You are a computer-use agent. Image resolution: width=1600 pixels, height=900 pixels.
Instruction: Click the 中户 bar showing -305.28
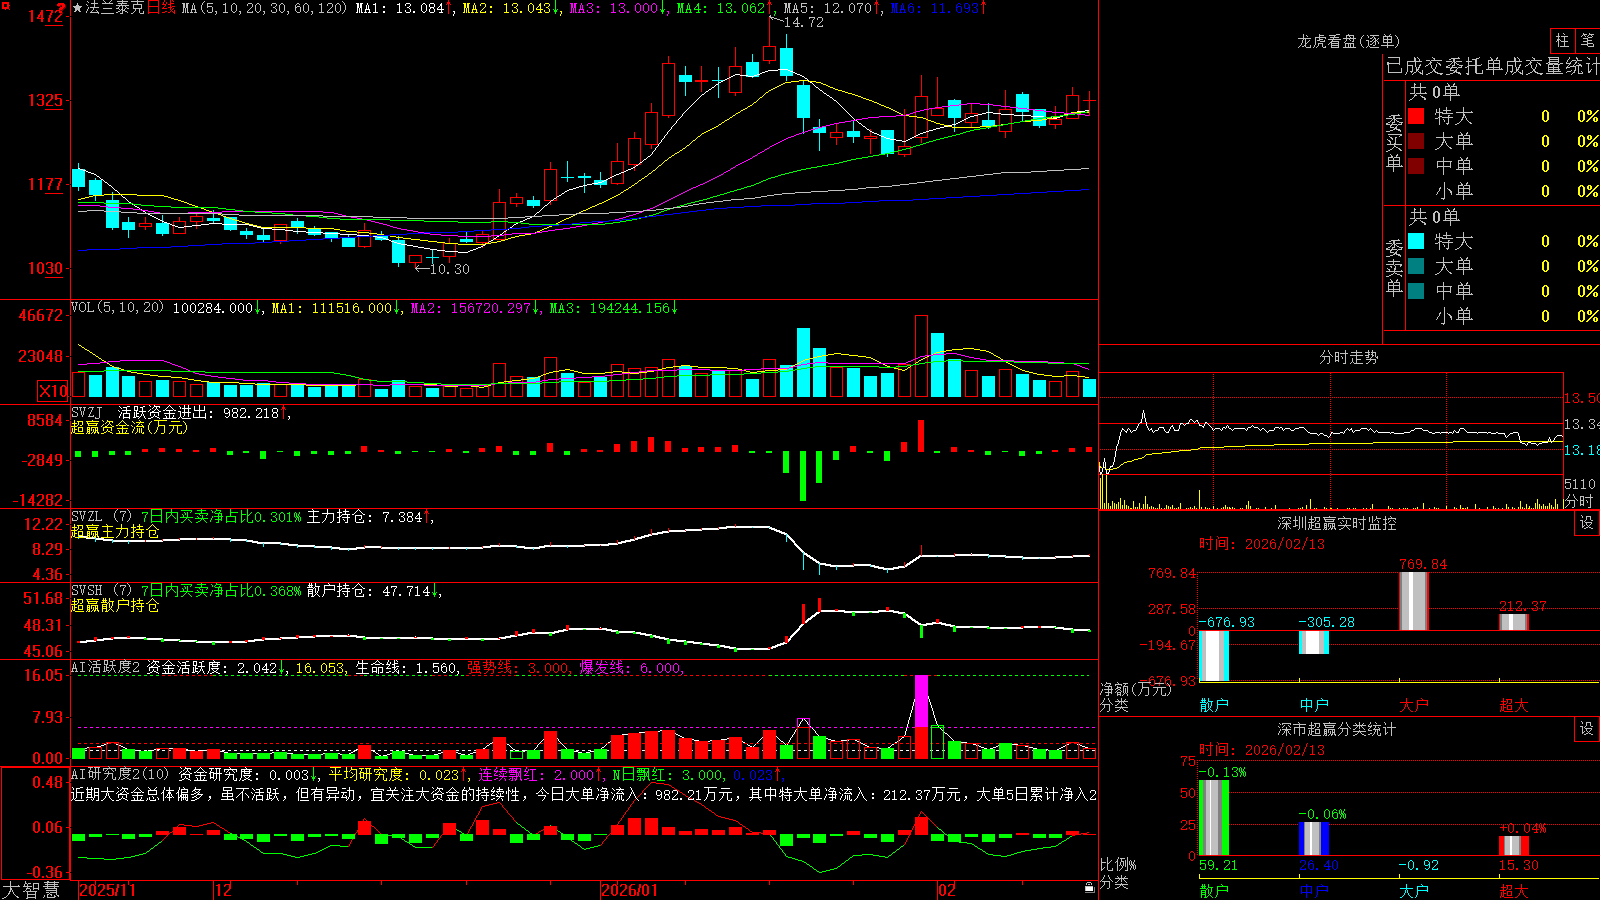click(x=1314, y=642)
